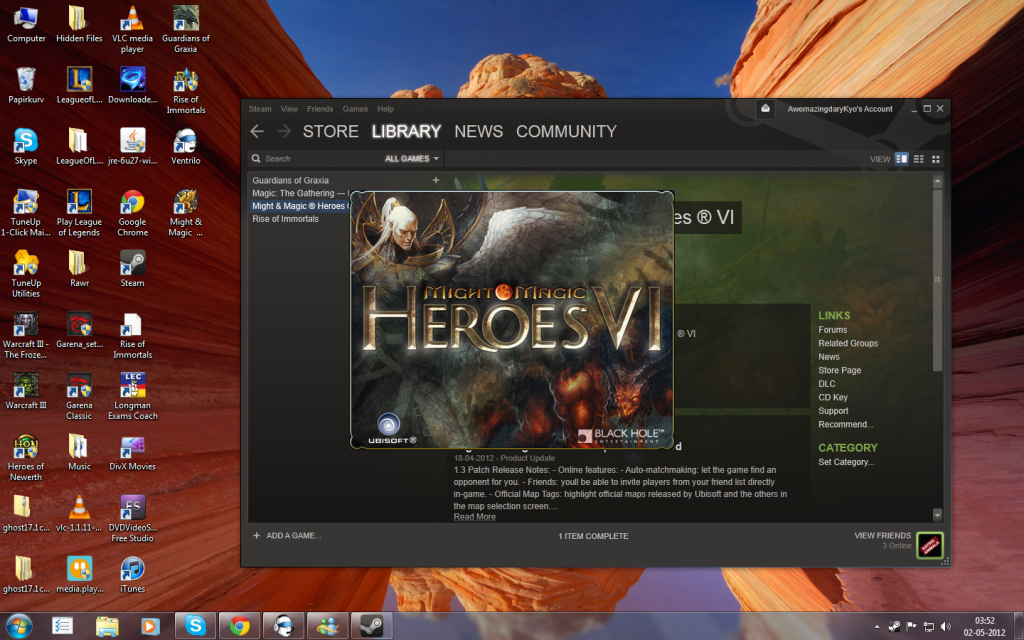Click VIEW FRIENDS button
The image size is (1024, 640).
tap(882, 536)
